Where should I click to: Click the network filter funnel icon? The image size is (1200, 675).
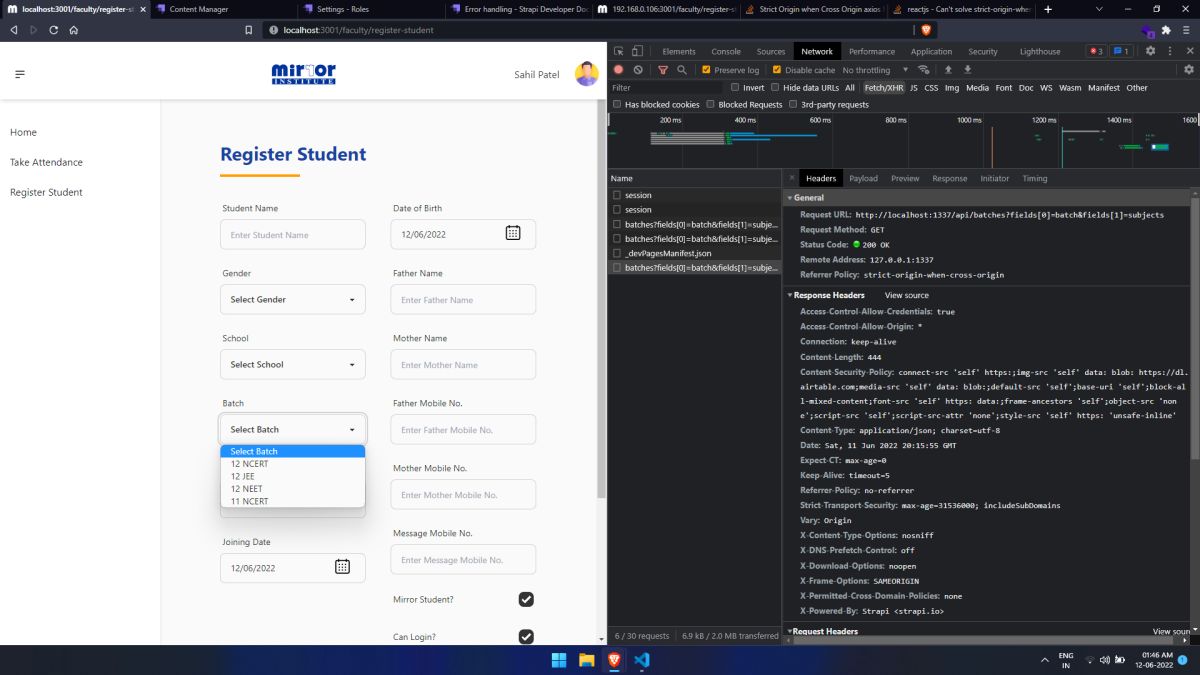(663, 70)
